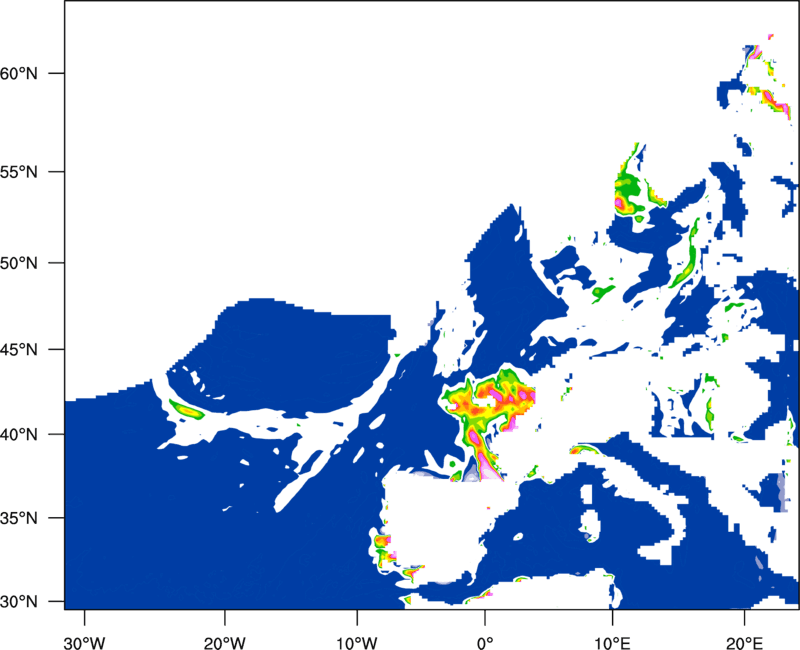The width and height of the screenshot is (800, 650).
Task: Click the 30°W longitude label
Action: (x=85, y=643)
